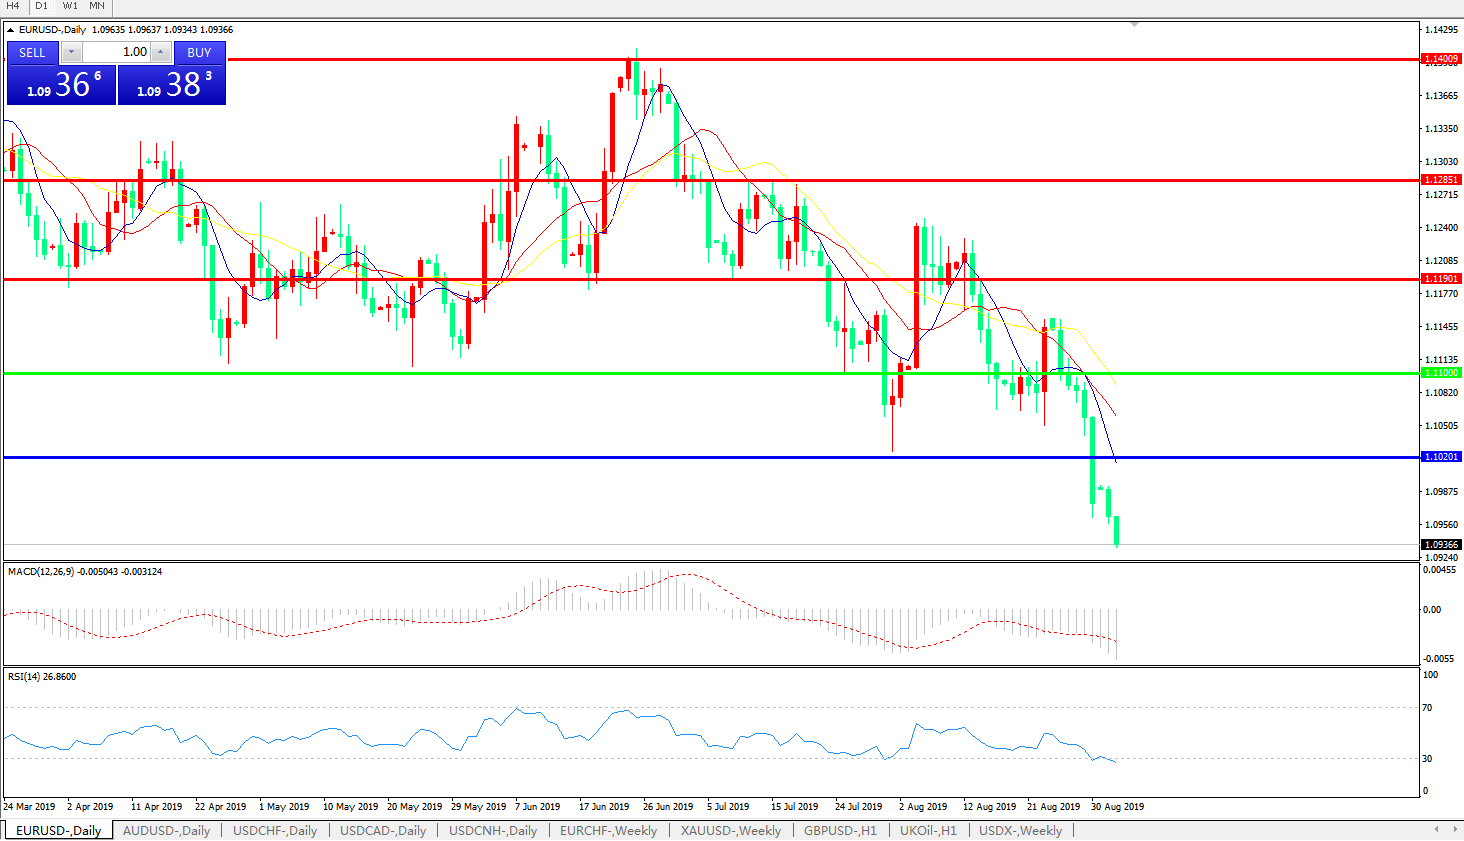Click the current price 1.09366 label
The height and width of the screenshot is (841, 1464).
1441,545
